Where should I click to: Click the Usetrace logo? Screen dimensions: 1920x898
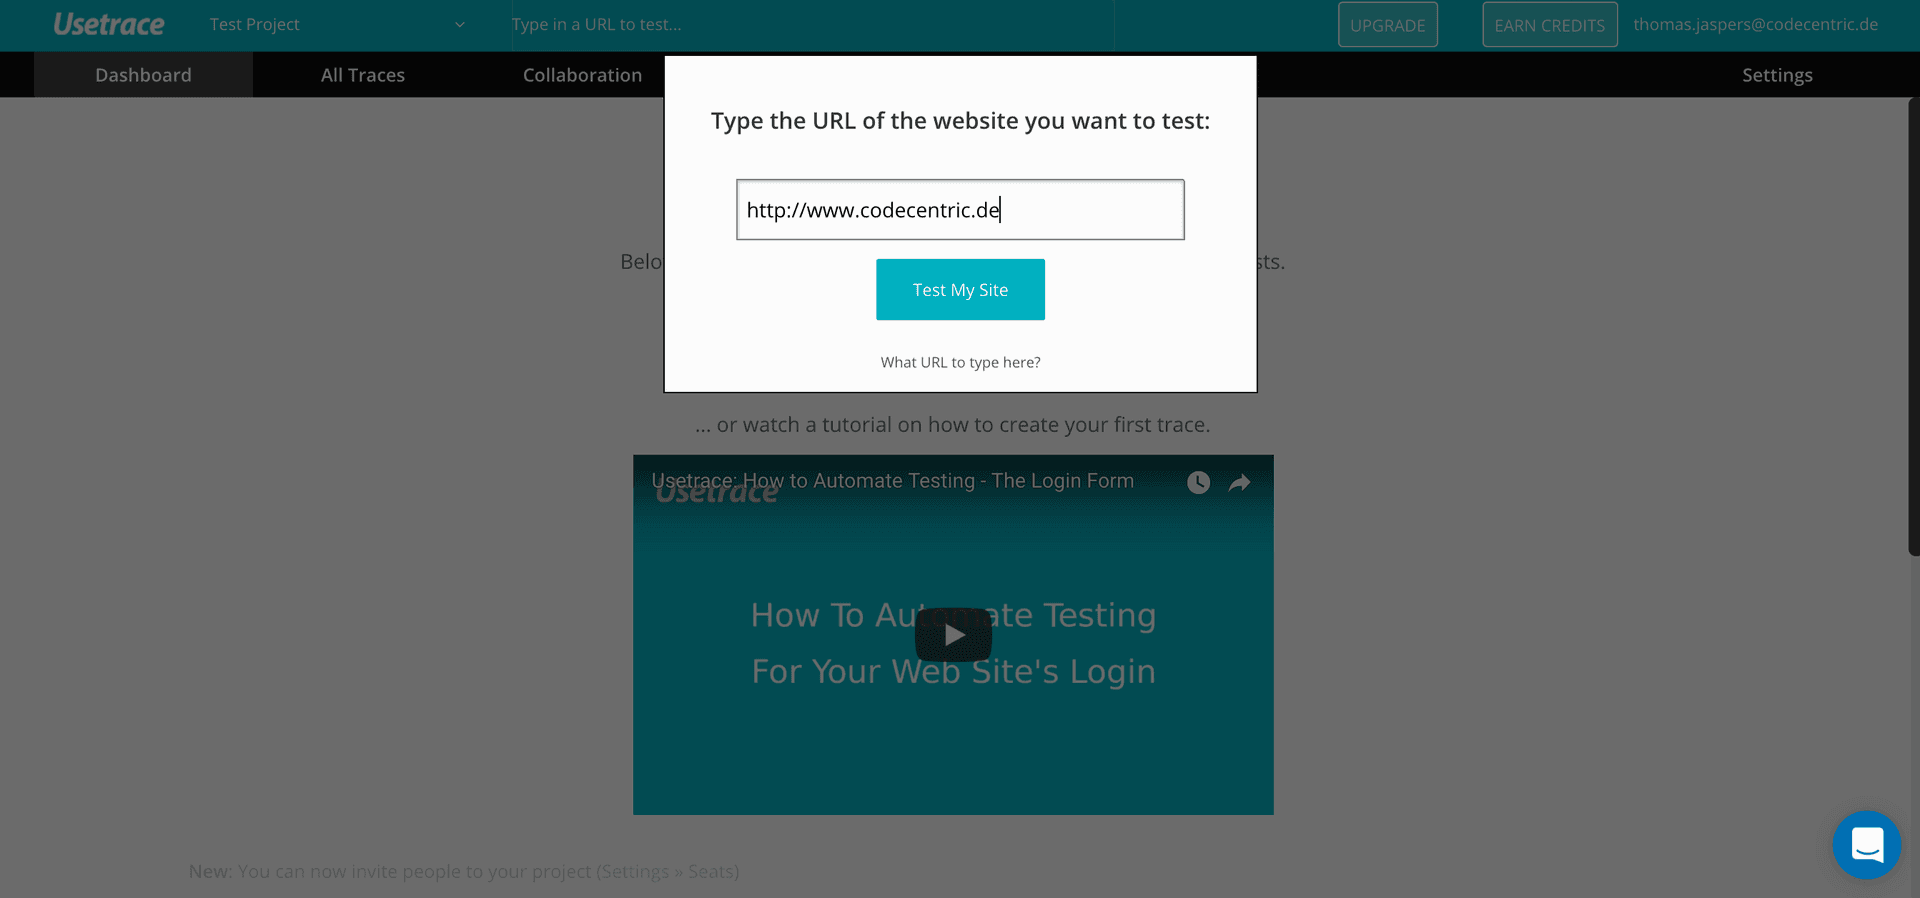(108, 24)
